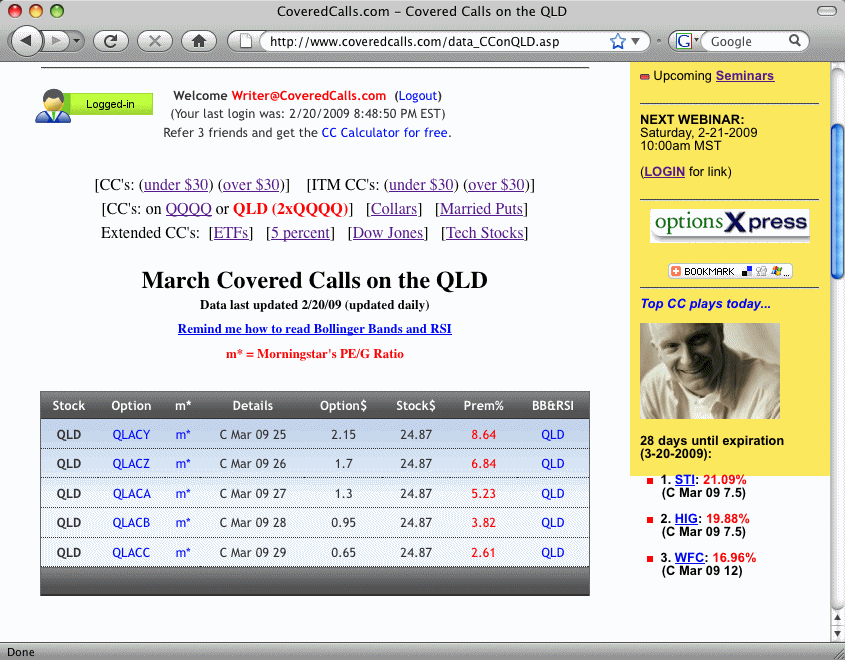Screen dimensions: 845x660
Task: Reload the page with the refresh button
Action: 110,41
